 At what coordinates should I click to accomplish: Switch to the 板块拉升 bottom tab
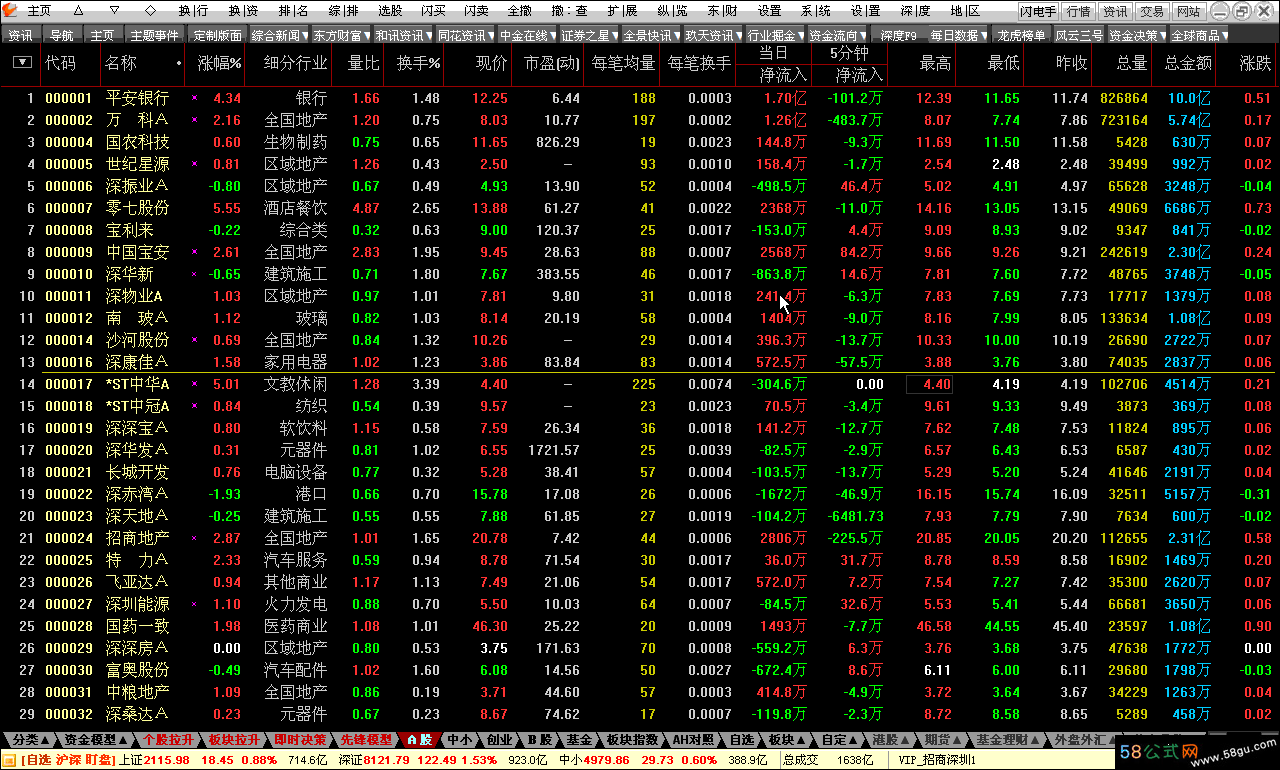coord(234,740)
